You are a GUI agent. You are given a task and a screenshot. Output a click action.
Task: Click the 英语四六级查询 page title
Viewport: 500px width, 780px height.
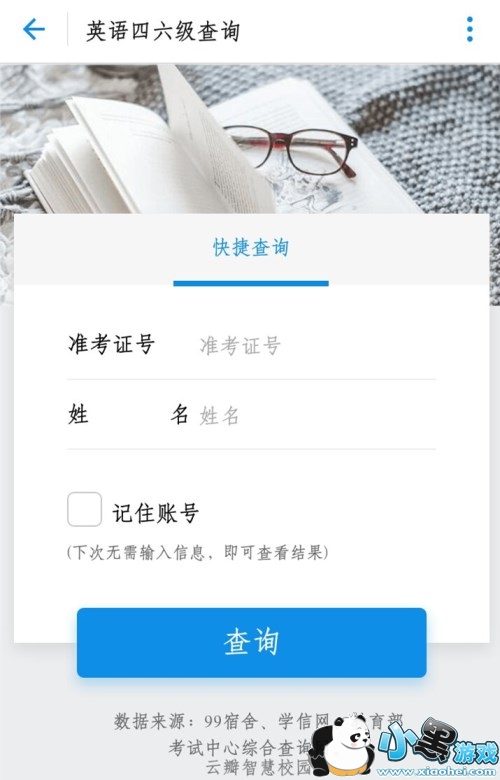pos(163,31)
